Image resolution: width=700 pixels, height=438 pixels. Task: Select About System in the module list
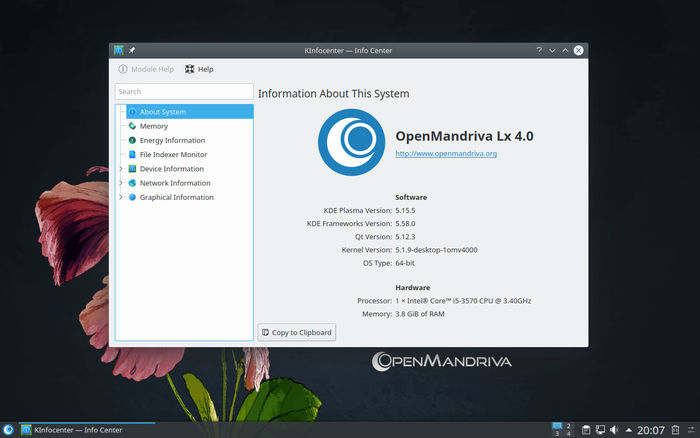point(162,112)
